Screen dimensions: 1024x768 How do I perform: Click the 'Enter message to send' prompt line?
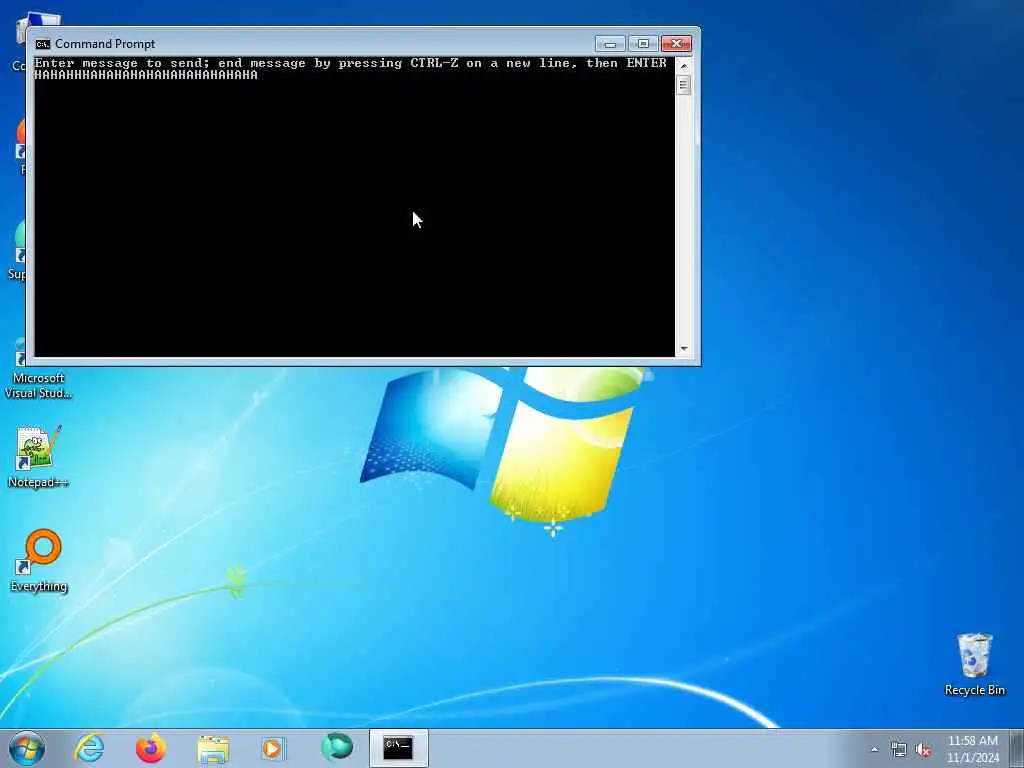[x=351, y=63]
